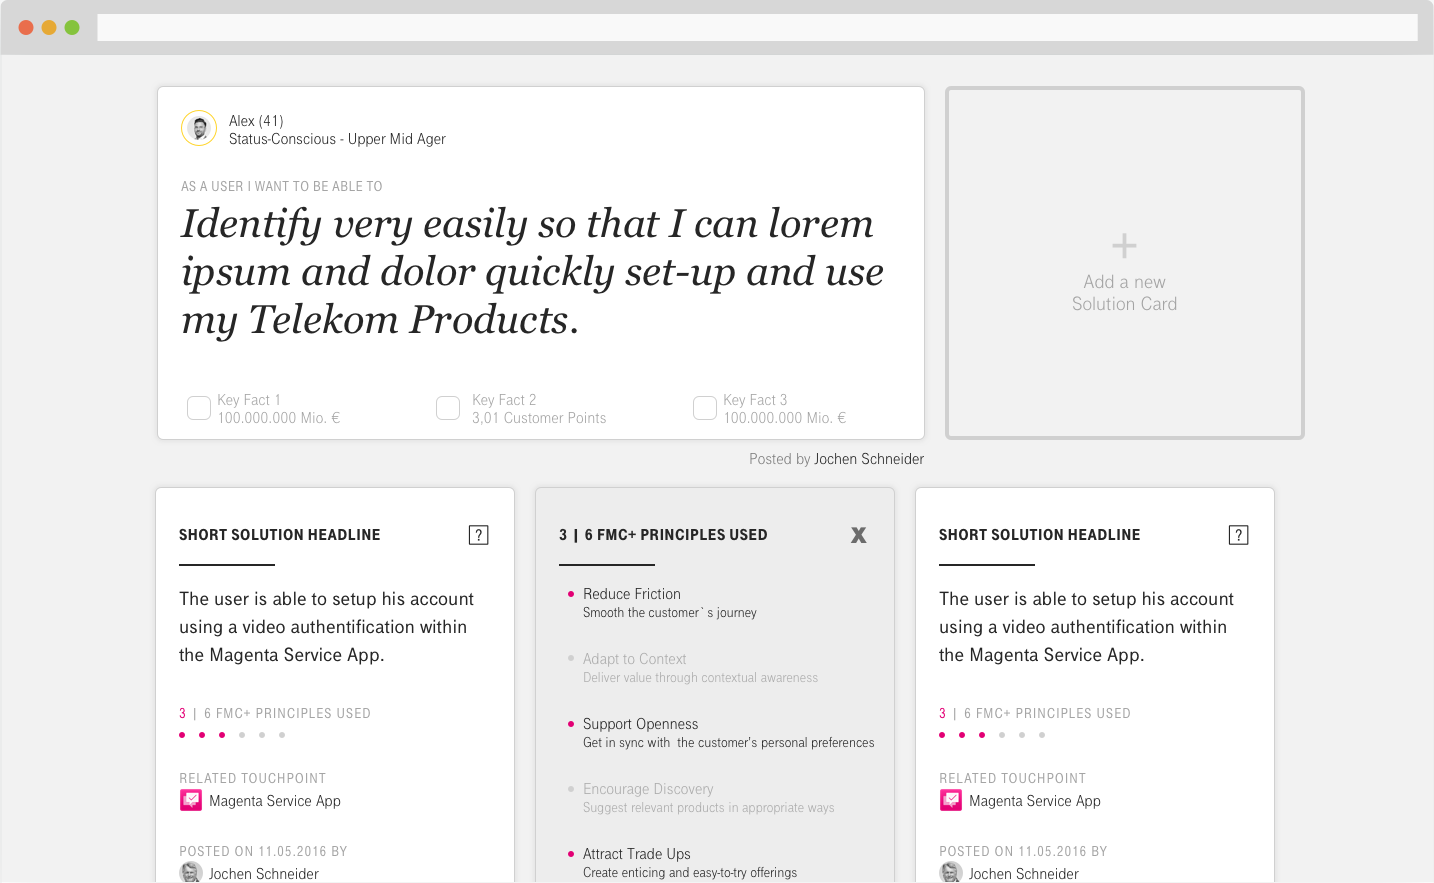The width and height of the screenshot is (1434, 883).
Task: Expand FMC+ principles on left card
Action: (x=275, y=714)
